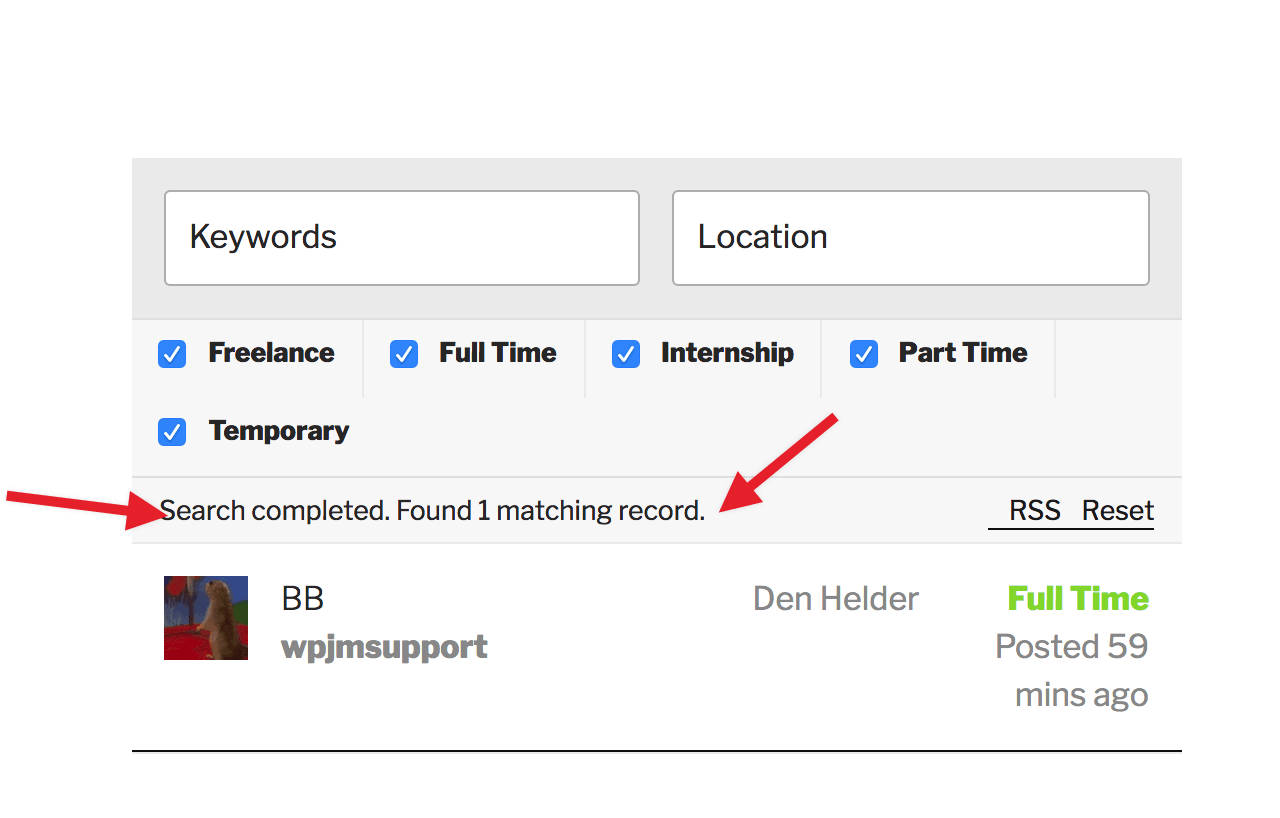1280x818 pixels.
Task: Select the bold Freelance filter label
Action: [271, 353]
